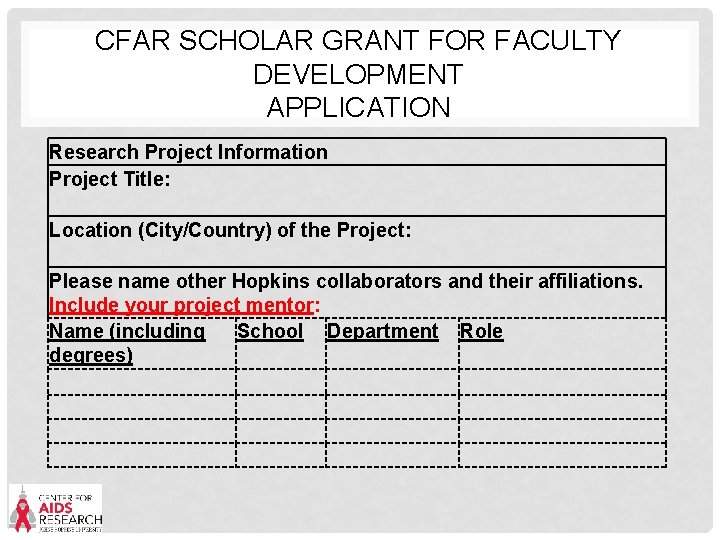Click the Hopkins collaborators instruction text
The width and height of the screenshot is (720, 540).
tap(346, 280)
